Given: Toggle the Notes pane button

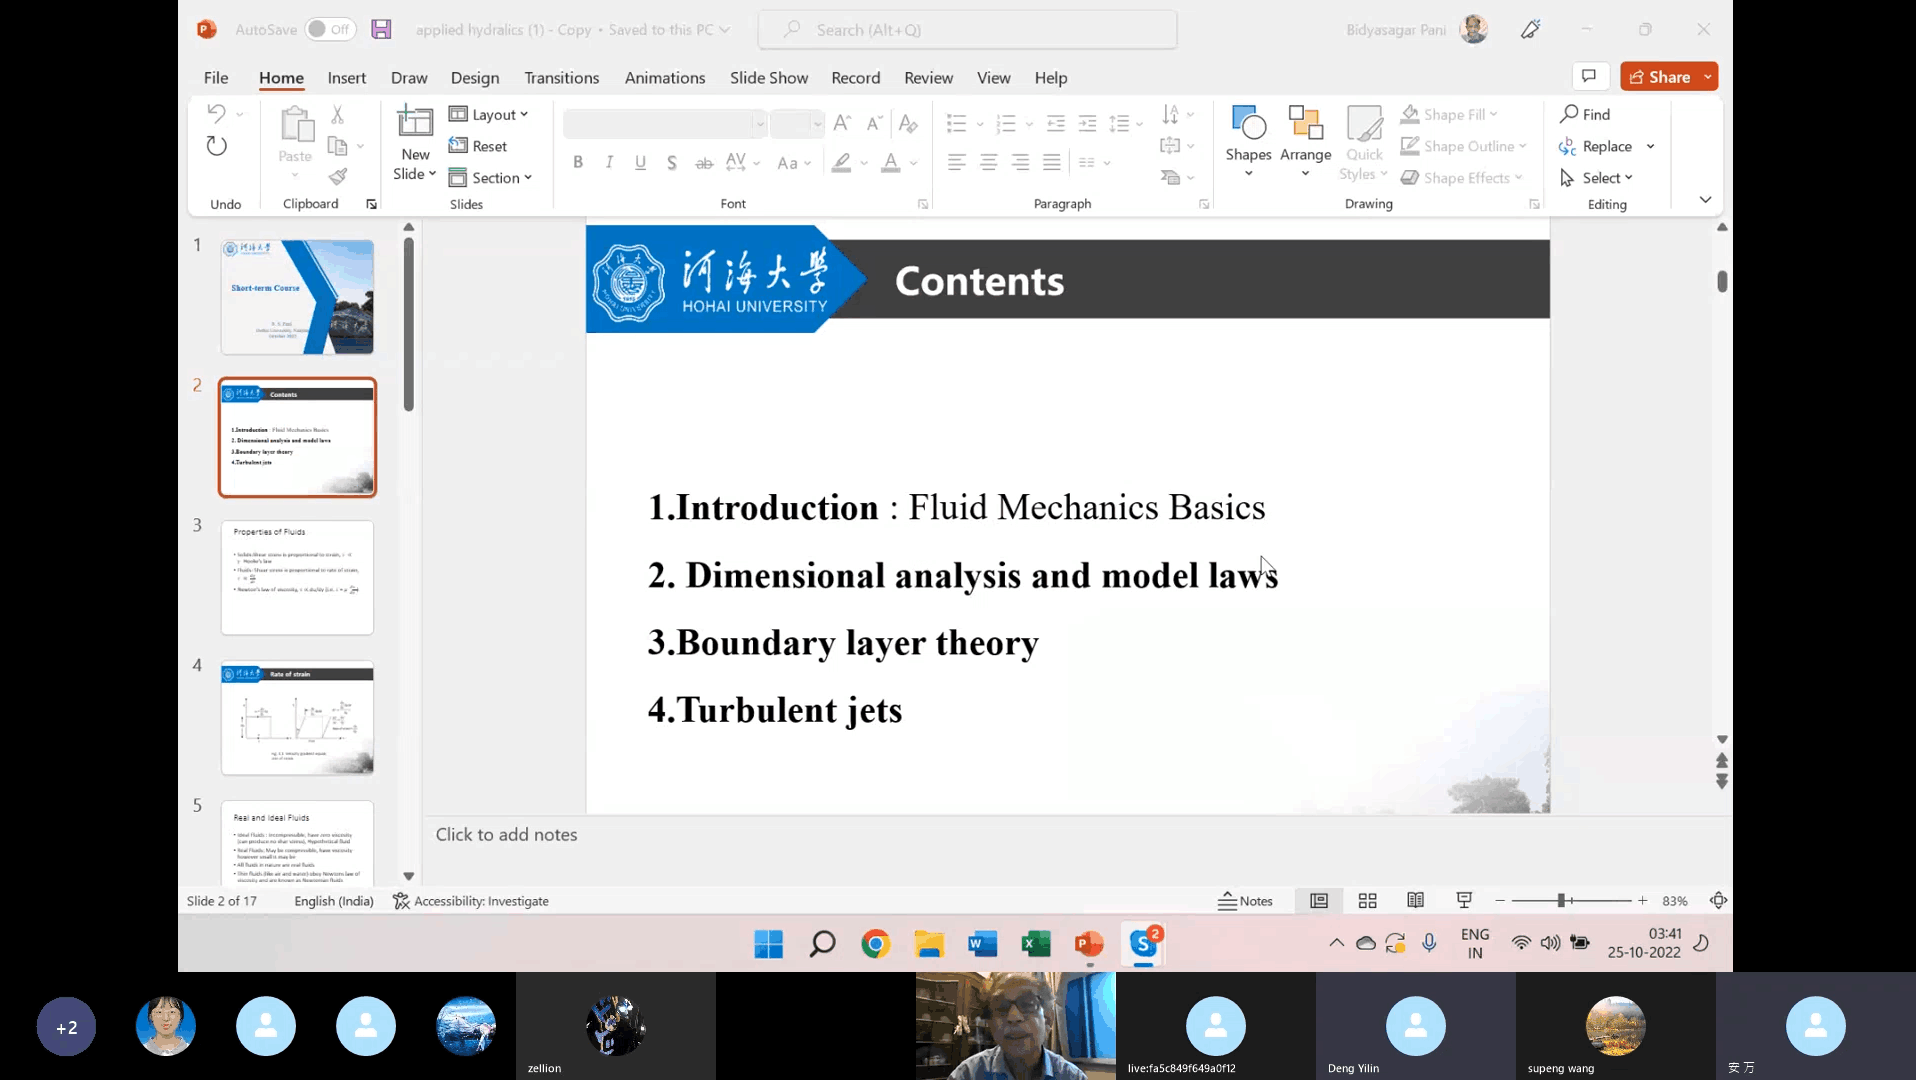Looking at the screenshot, I should 1245,901.
